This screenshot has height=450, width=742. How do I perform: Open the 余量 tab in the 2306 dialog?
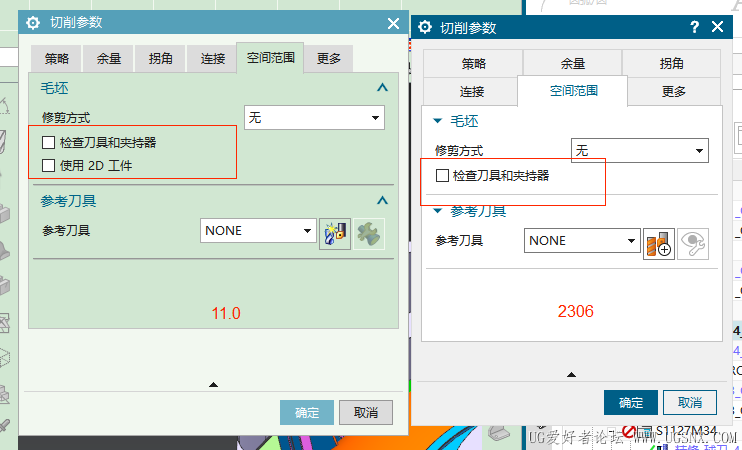point(573,63)
